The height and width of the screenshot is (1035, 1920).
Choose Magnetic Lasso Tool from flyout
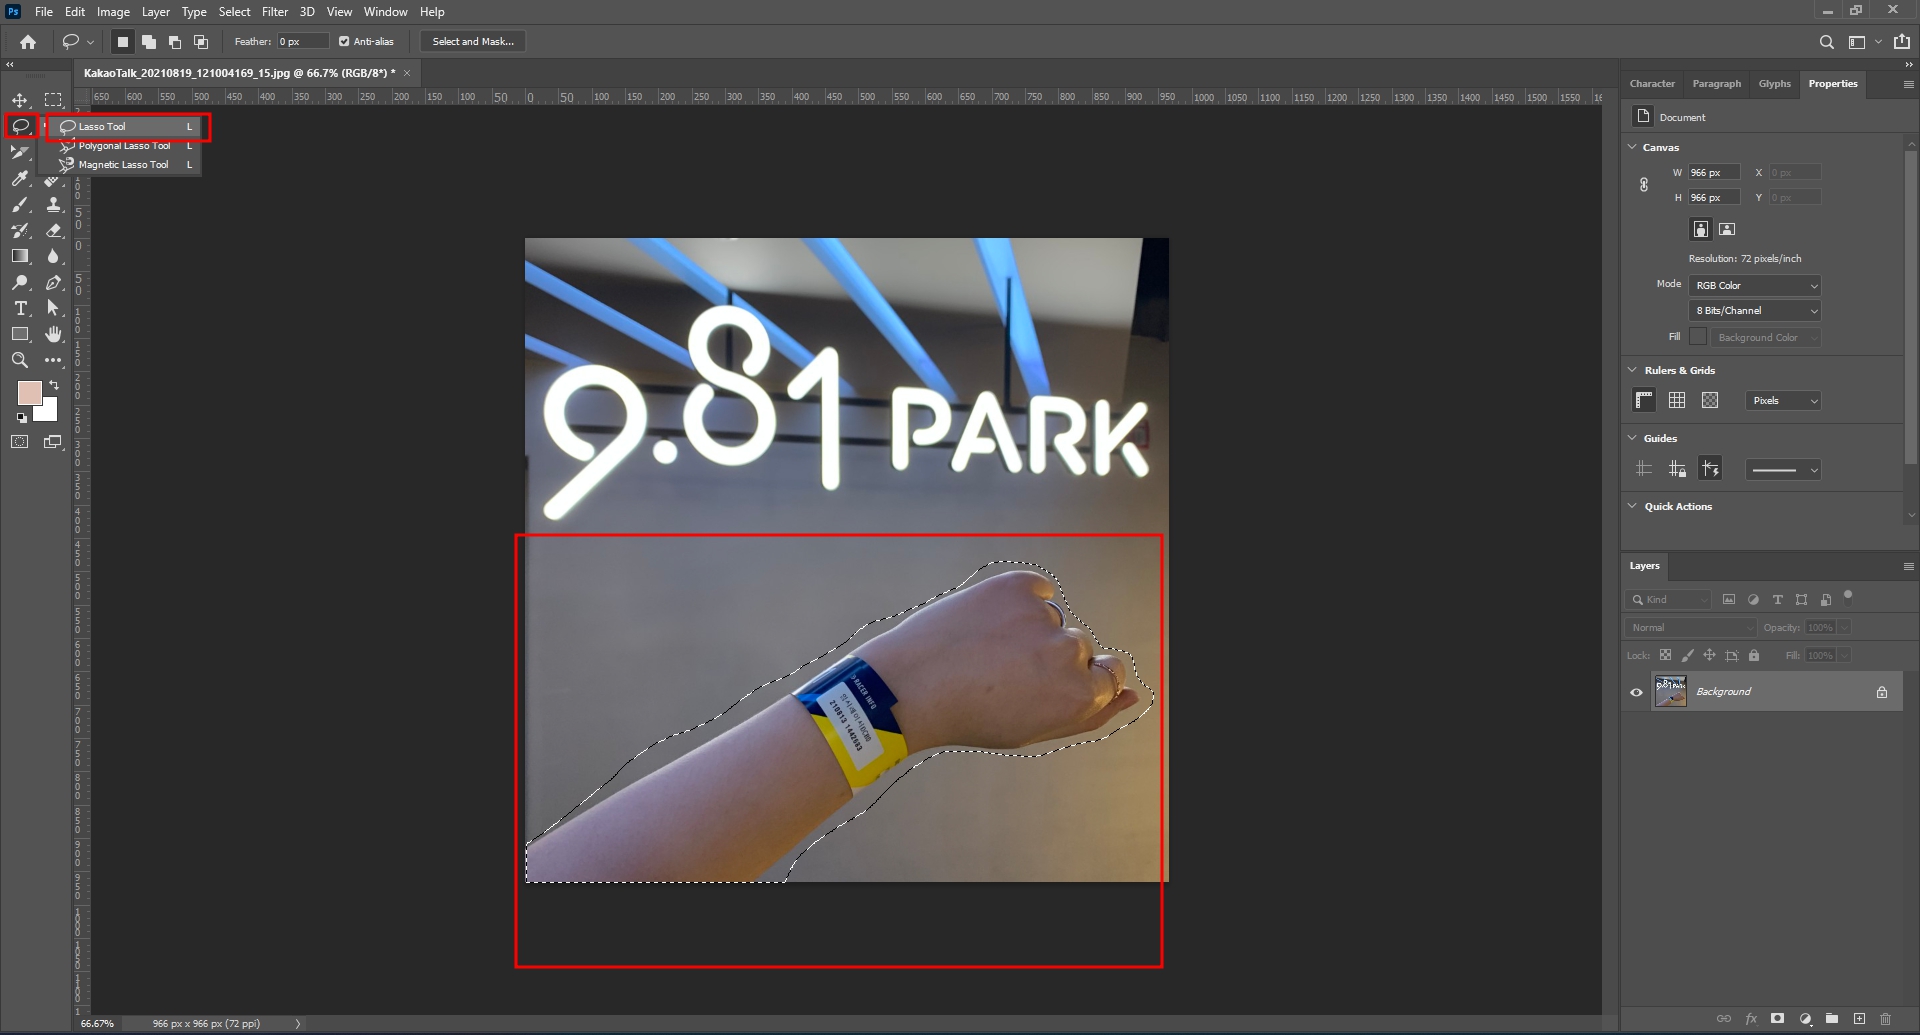coord(124,165)
